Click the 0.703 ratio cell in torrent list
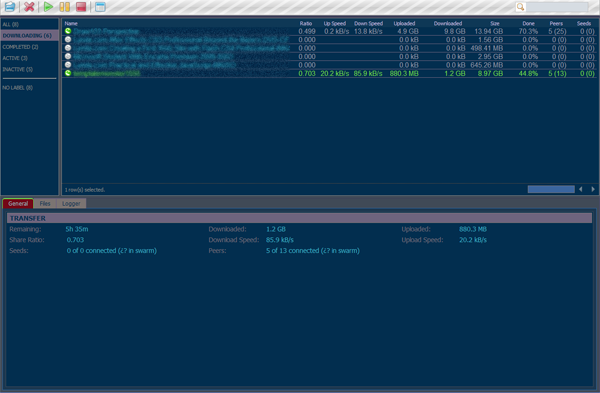 click(x=307, y=73)
